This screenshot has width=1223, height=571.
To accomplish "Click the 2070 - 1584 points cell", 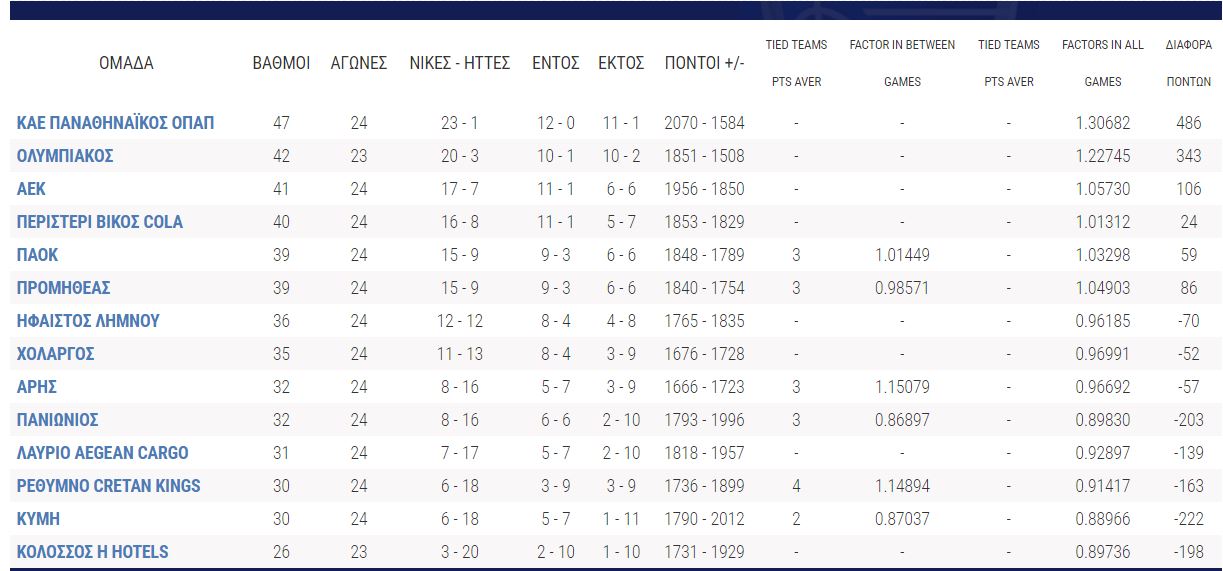I will point(704,123).
